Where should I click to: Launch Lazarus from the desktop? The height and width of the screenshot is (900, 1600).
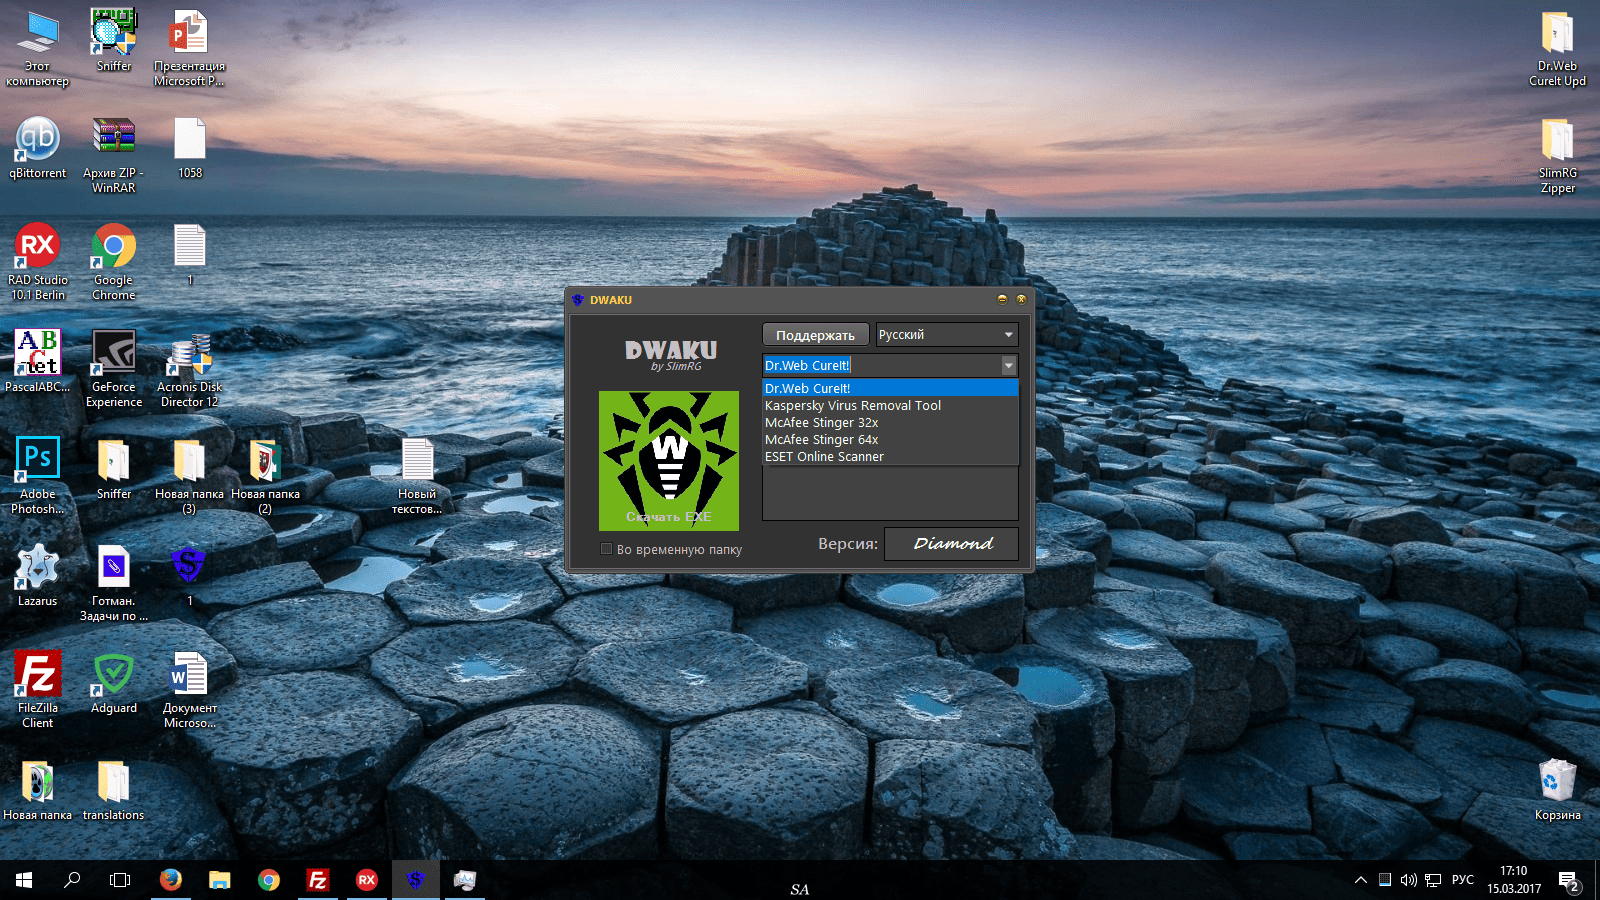pyautogui.click(x=38, y=575)
